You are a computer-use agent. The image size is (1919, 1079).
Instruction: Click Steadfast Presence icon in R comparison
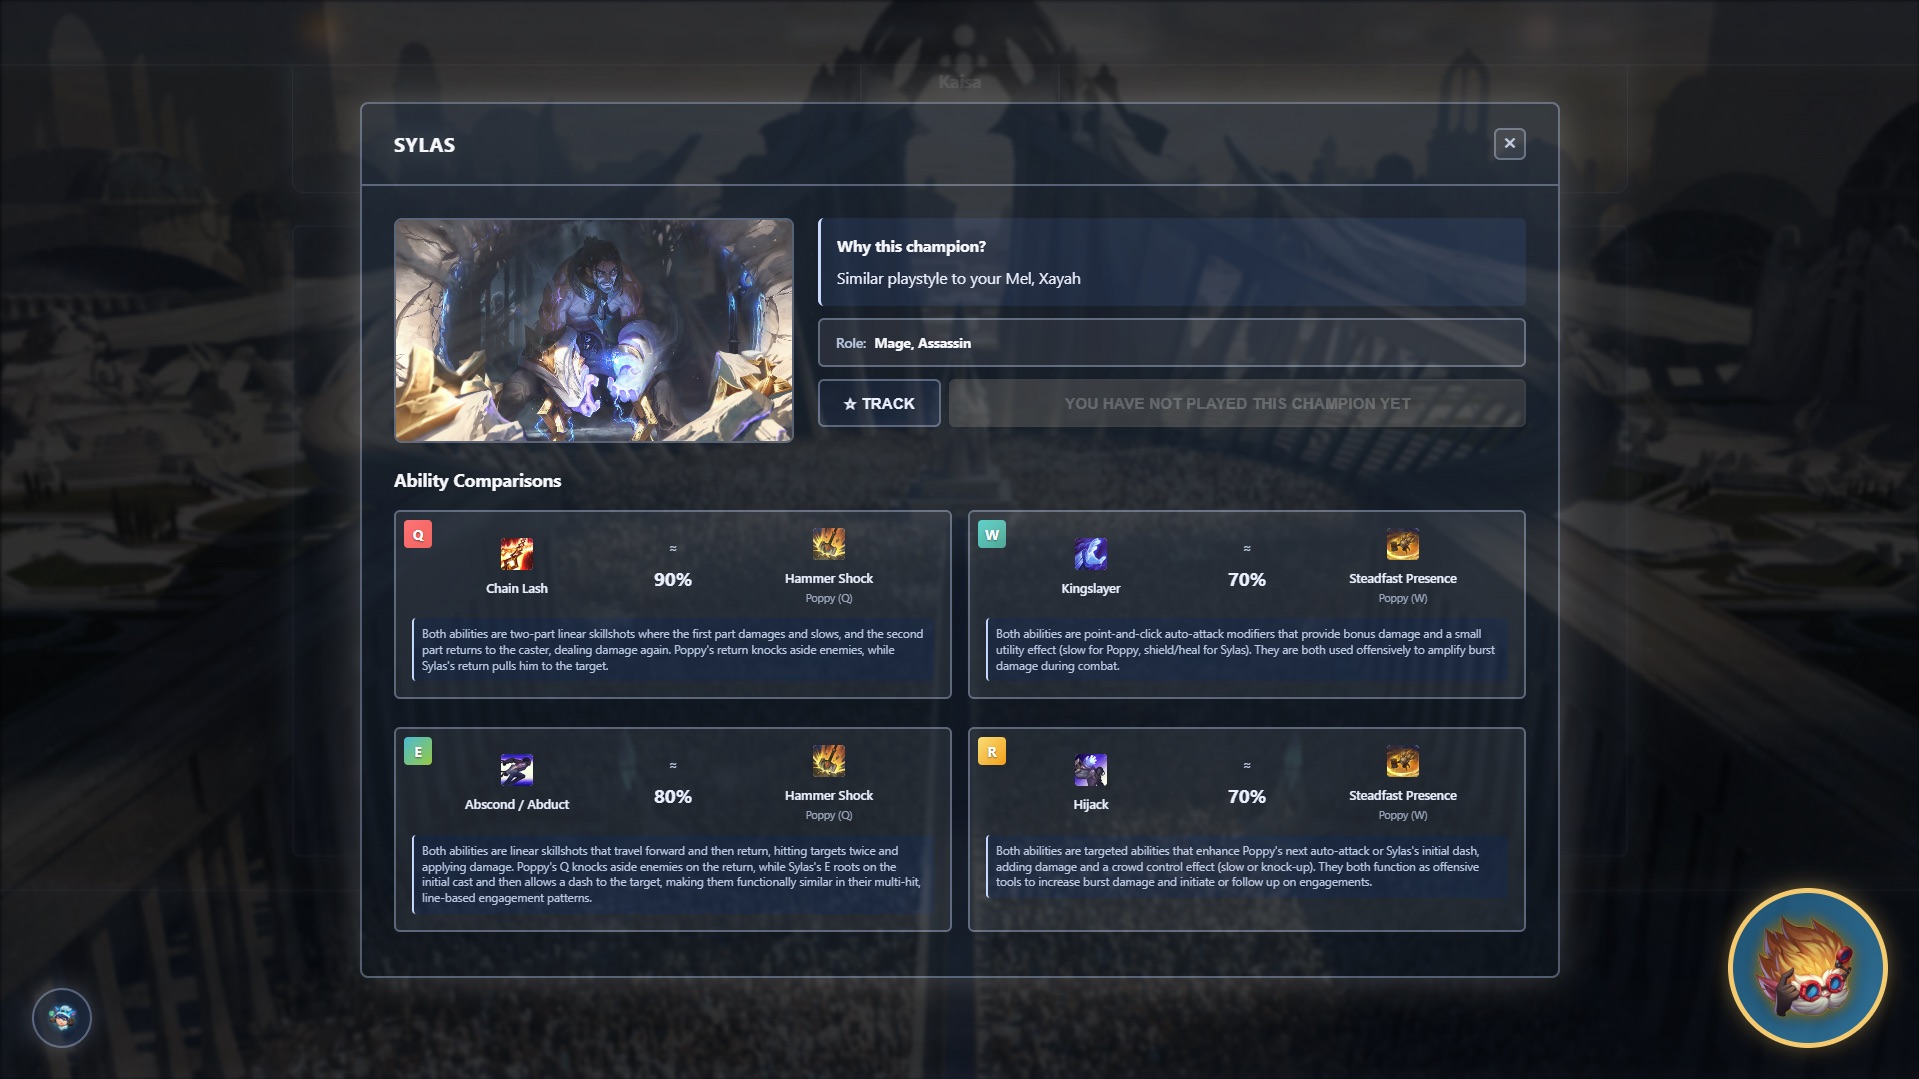[x=1402, y=761]
